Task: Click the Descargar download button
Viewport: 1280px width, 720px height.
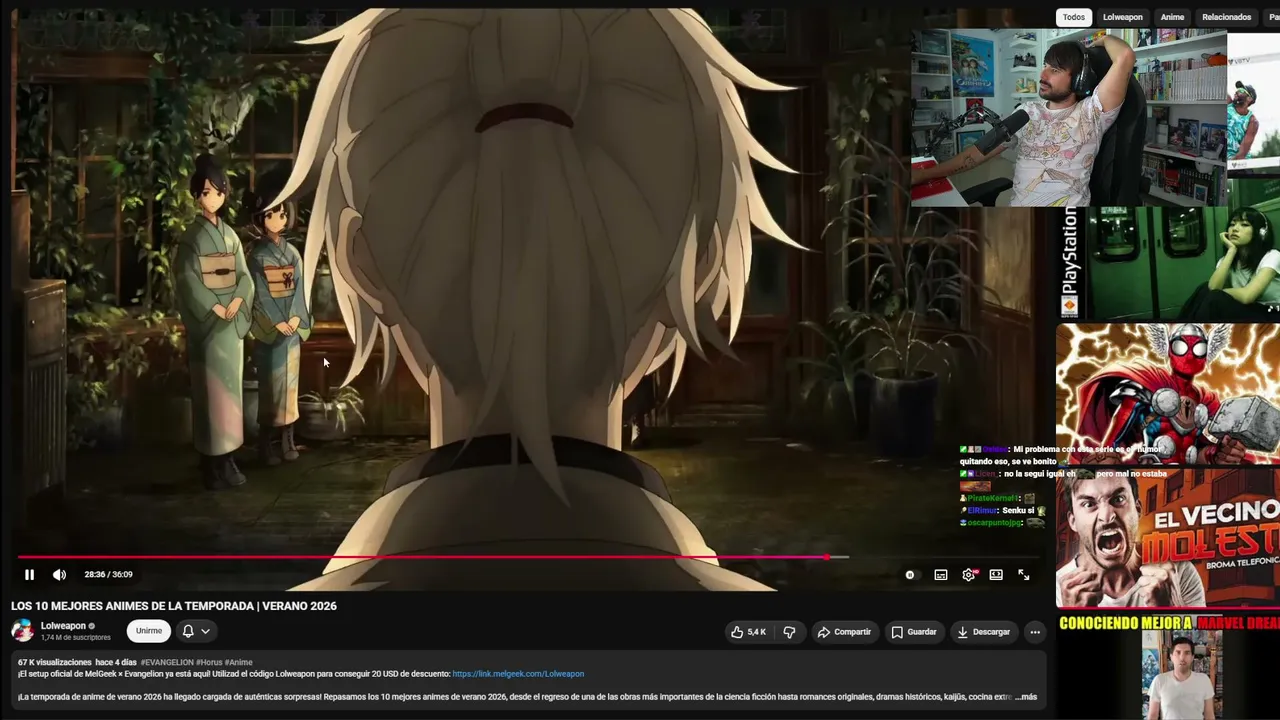Action: (x=983, y=632)
